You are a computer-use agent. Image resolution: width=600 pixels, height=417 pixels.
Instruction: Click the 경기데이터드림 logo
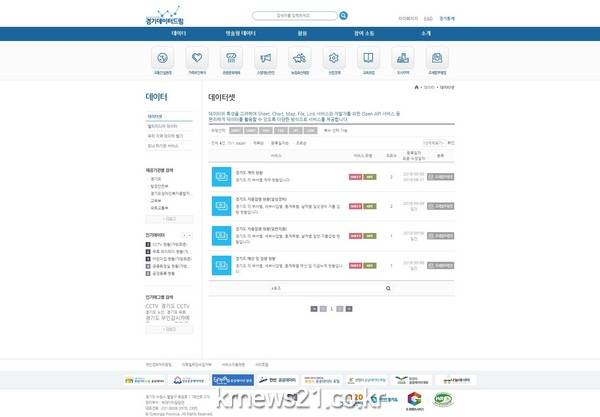point(165,17)
